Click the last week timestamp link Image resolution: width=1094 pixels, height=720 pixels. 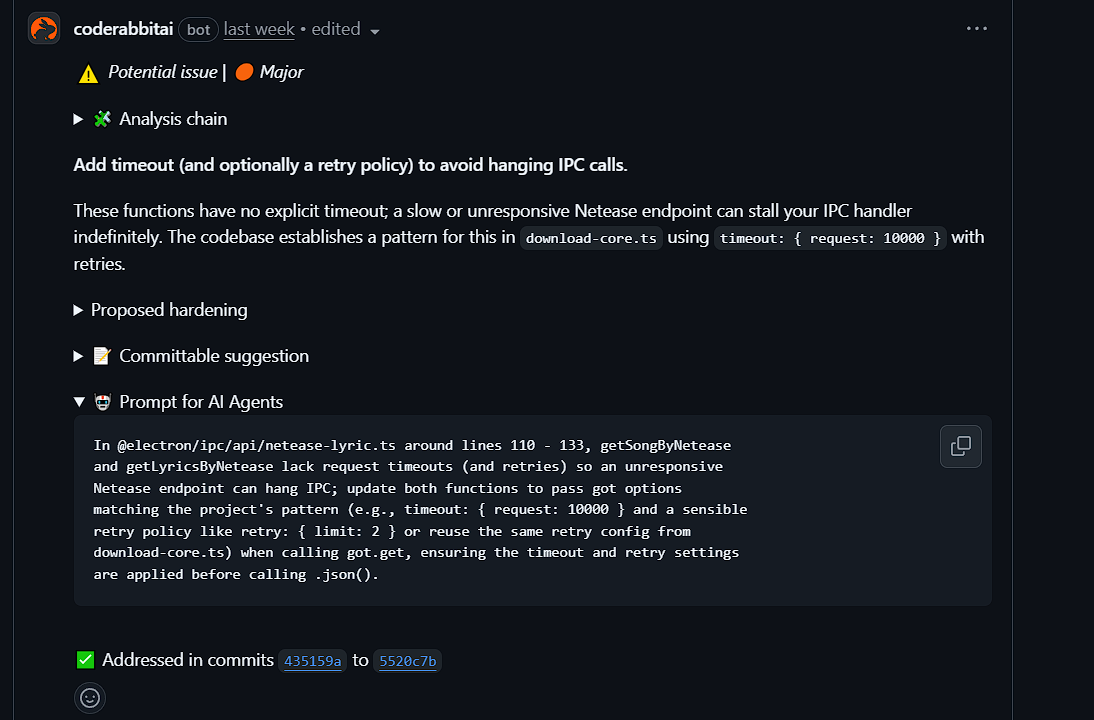point(259,29)
